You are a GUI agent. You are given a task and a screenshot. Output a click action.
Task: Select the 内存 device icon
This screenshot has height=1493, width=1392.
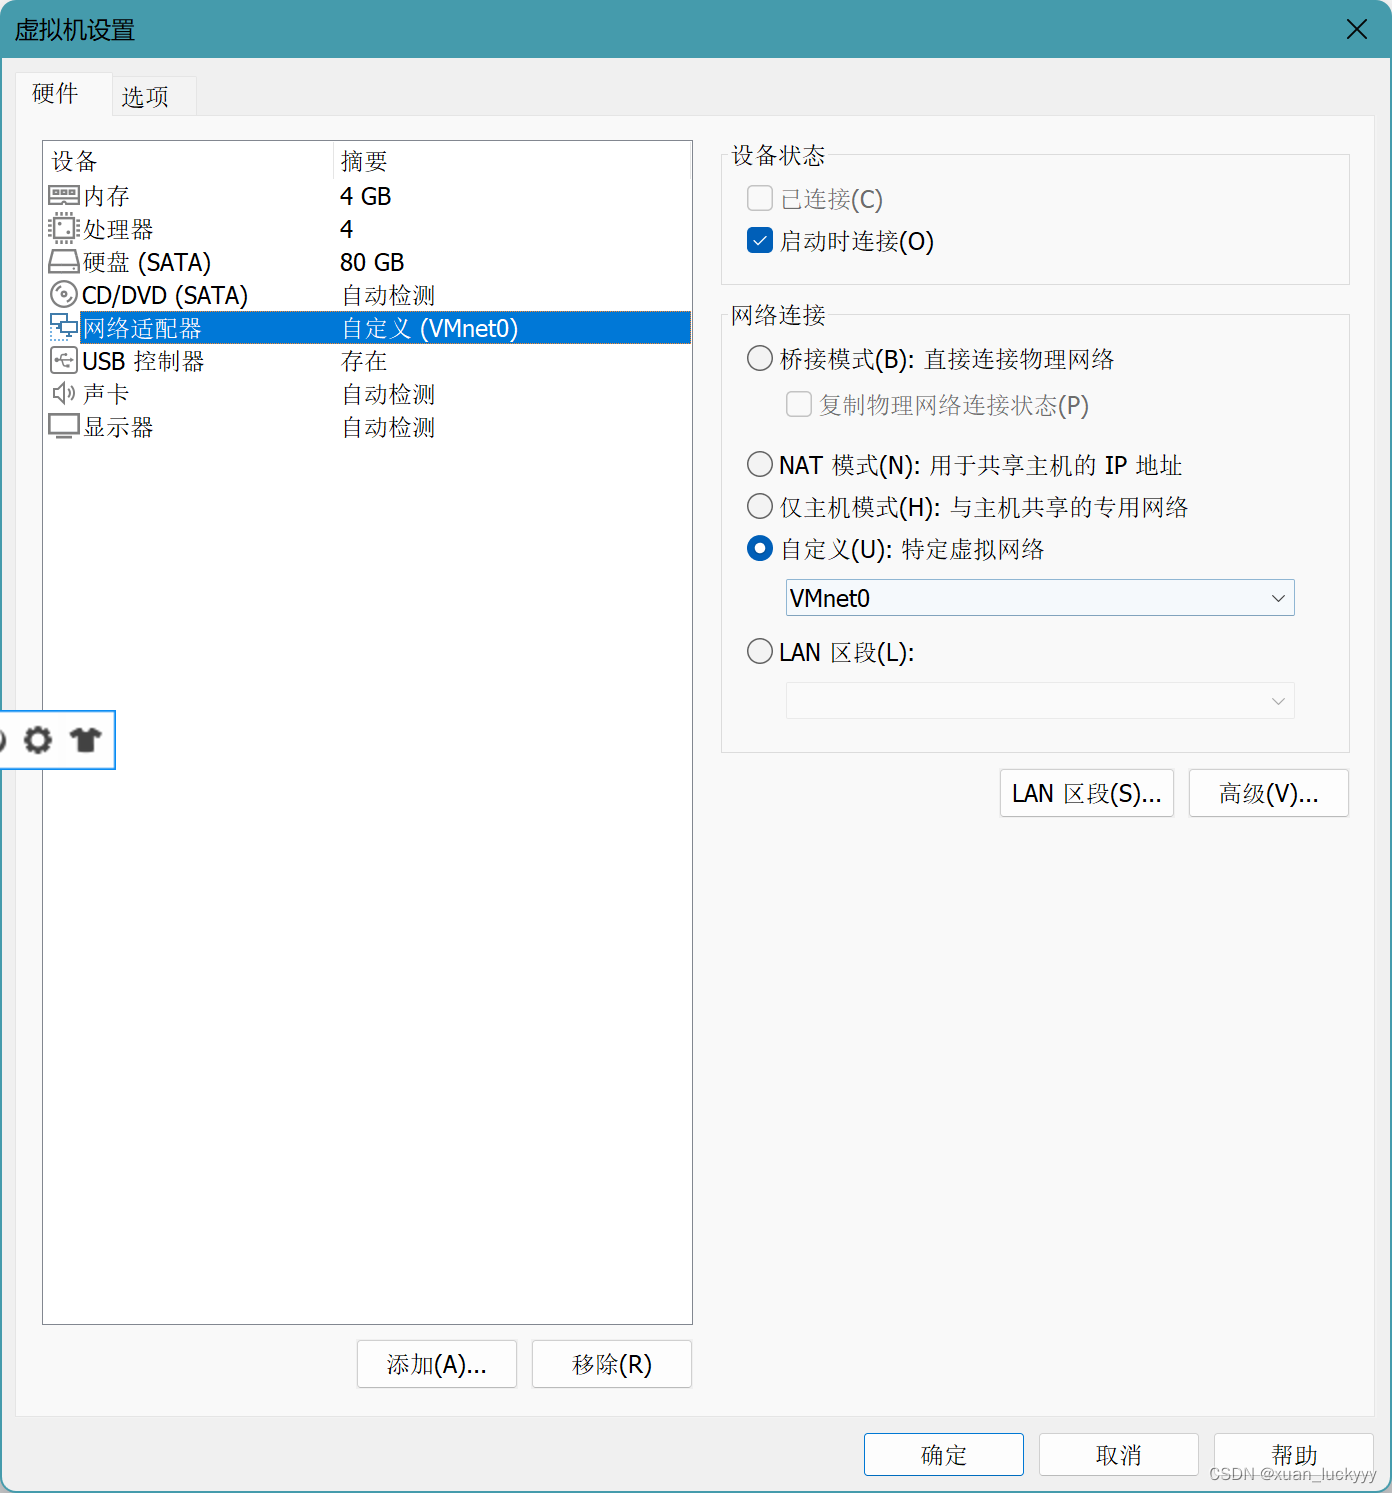63,195
